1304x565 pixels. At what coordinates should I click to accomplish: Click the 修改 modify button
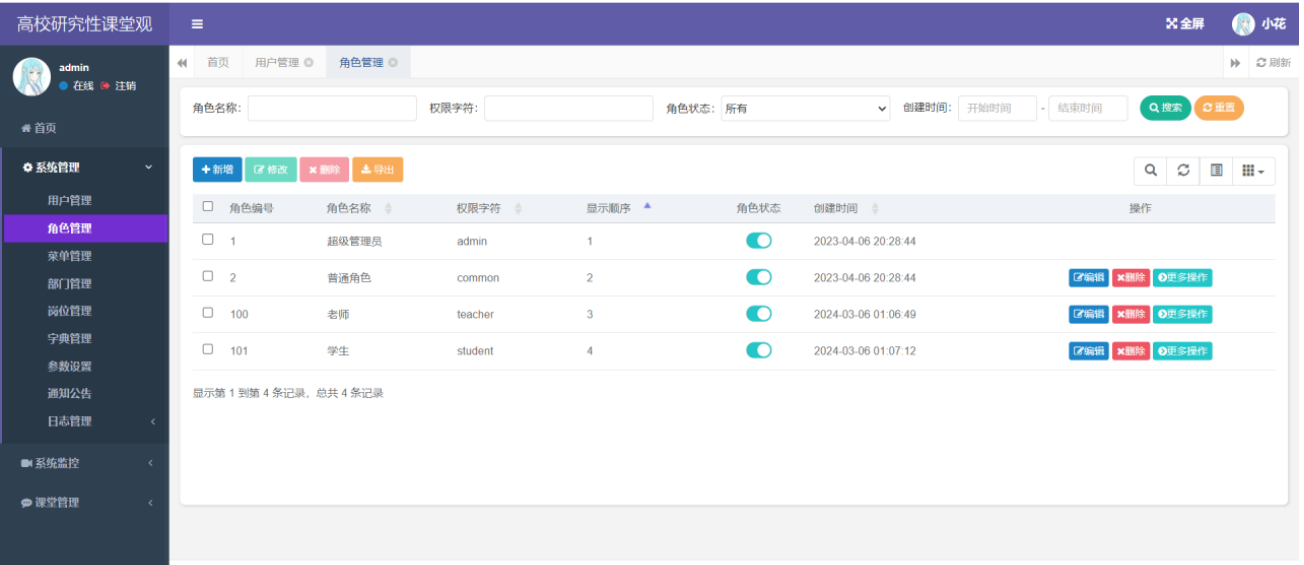coord(271,170)
